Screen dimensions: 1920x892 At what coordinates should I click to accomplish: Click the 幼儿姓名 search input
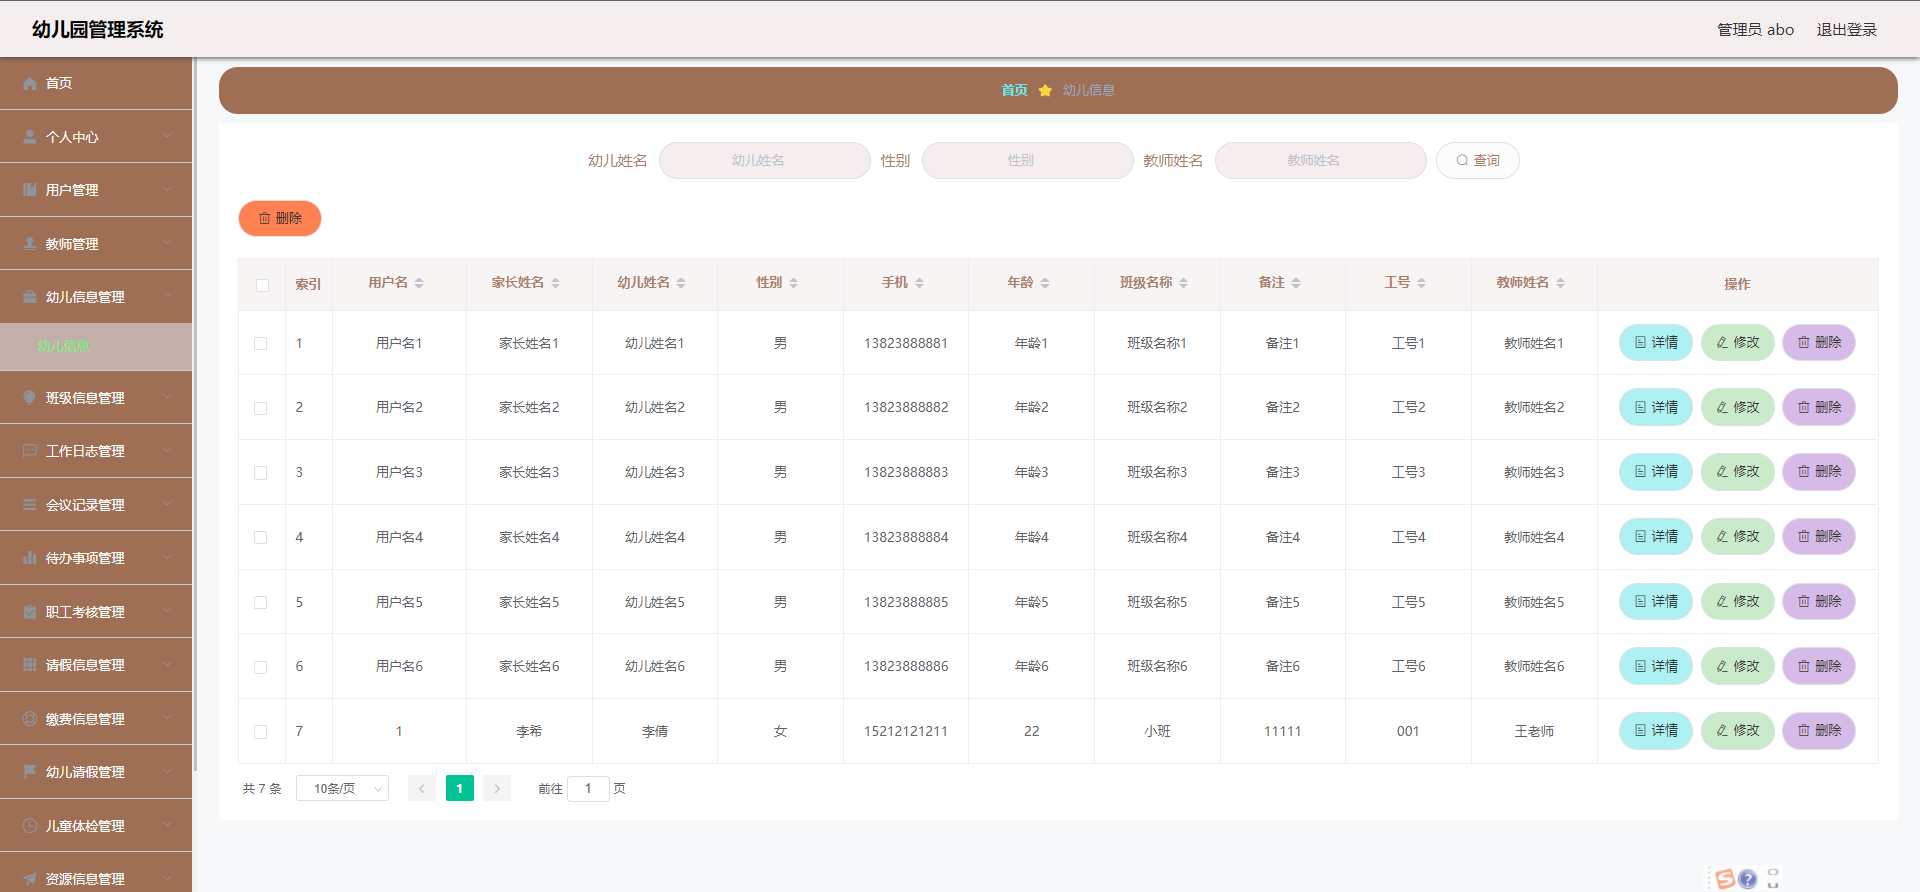[765, 160]
